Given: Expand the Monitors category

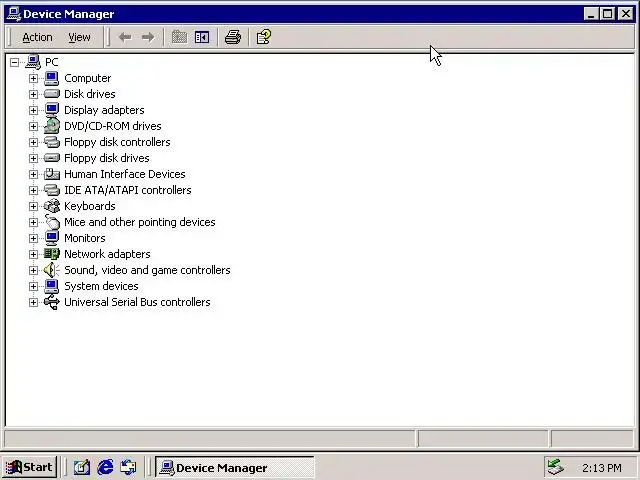Looking at the screenshot, I should point(33,238).
